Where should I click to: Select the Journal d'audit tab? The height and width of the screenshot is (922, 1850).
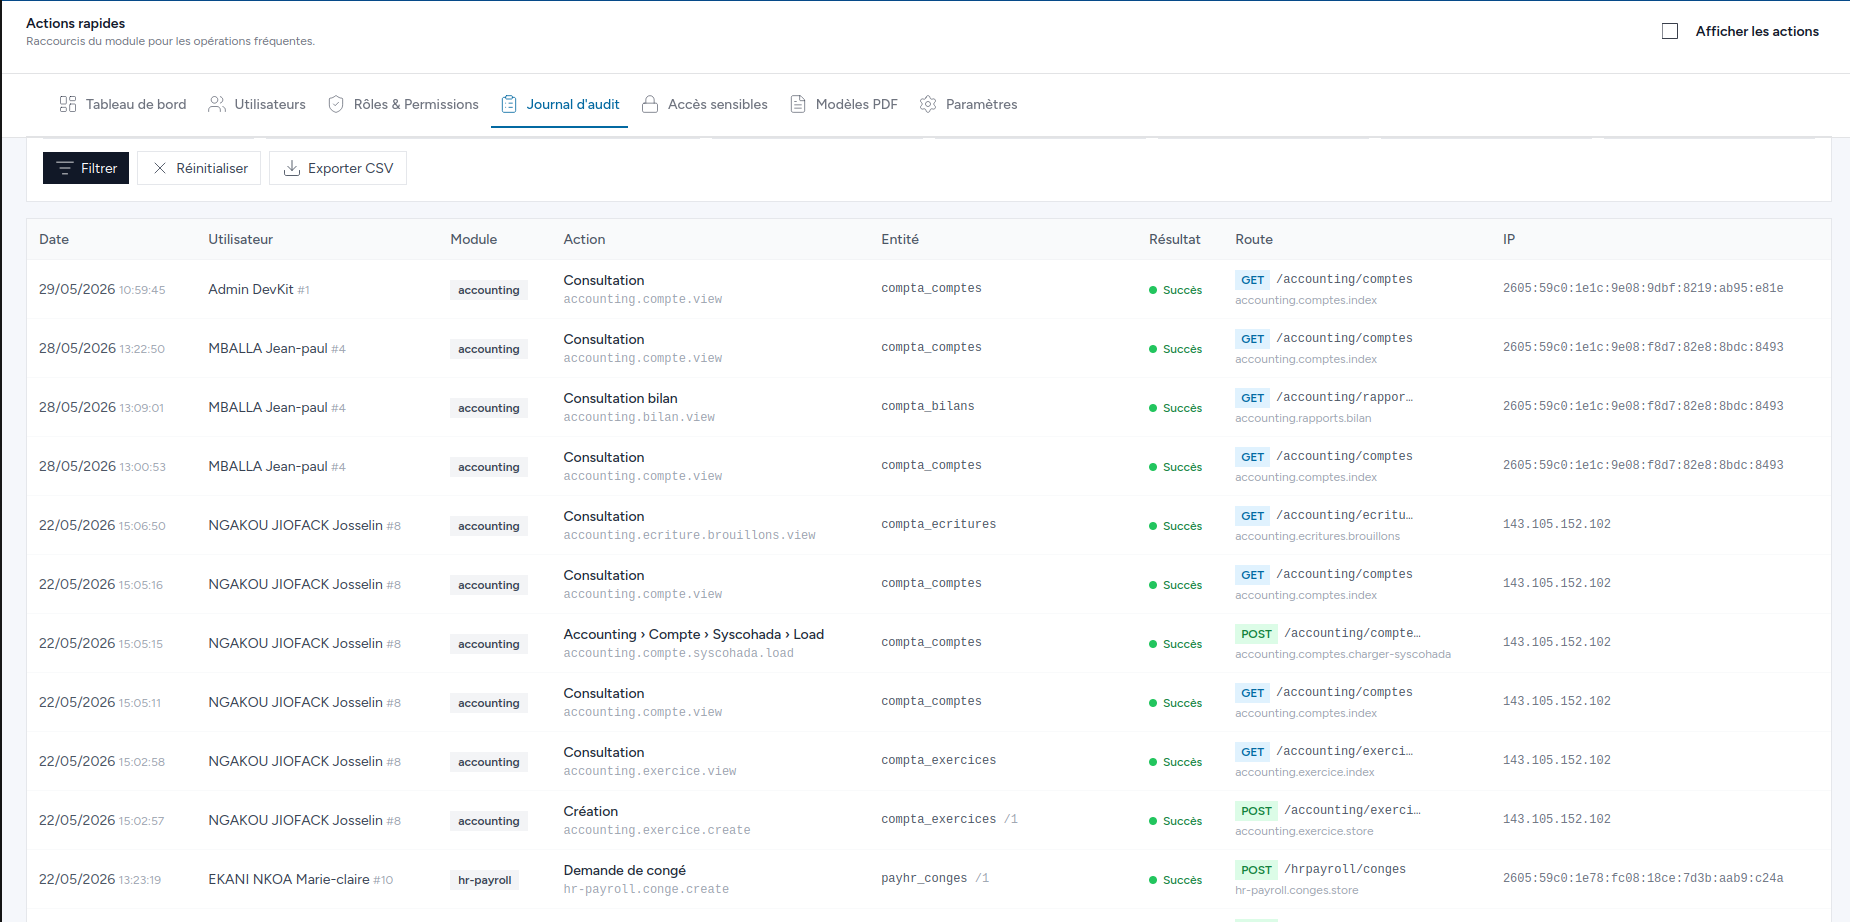click(560, 104)
